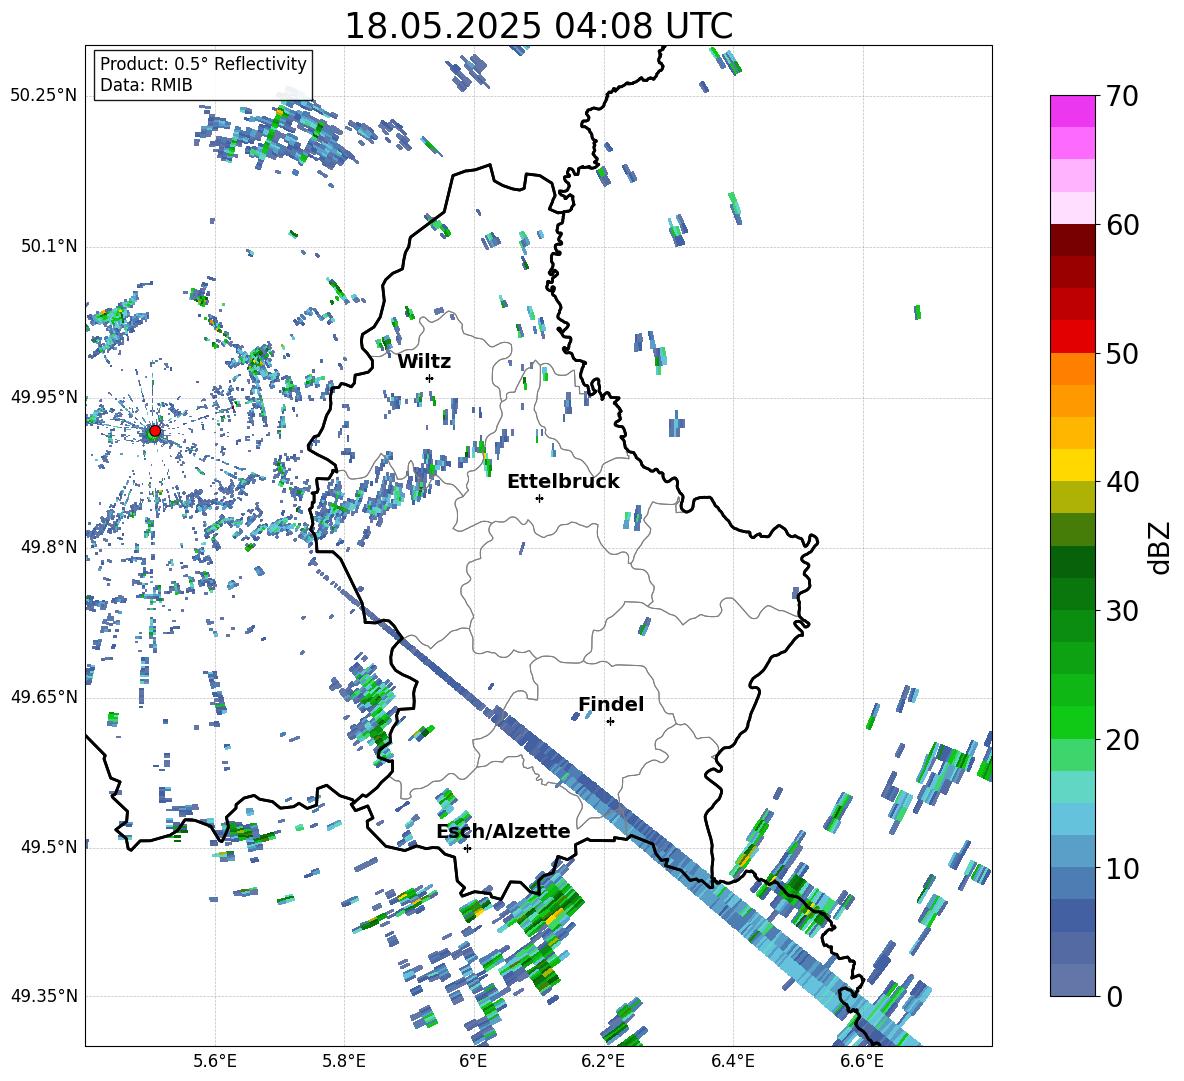
Task: Click the colorbar tick label 50
Action: pyautogui.click(x=1122, y=354)
